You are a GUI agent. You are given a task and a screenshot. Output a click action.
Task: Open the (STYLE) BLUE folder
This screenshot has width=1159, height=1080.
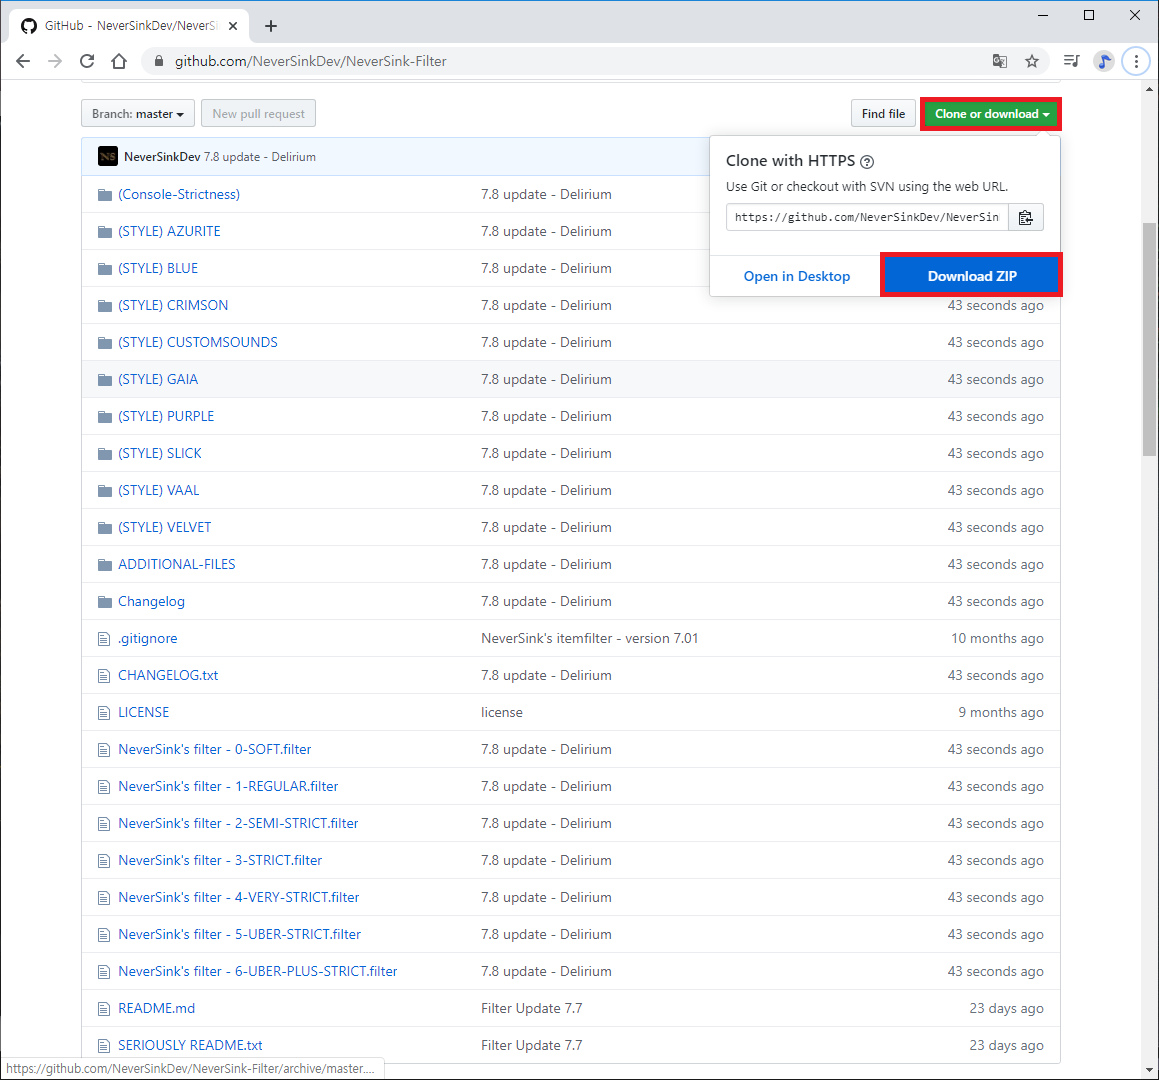click(x=158, y=268)
